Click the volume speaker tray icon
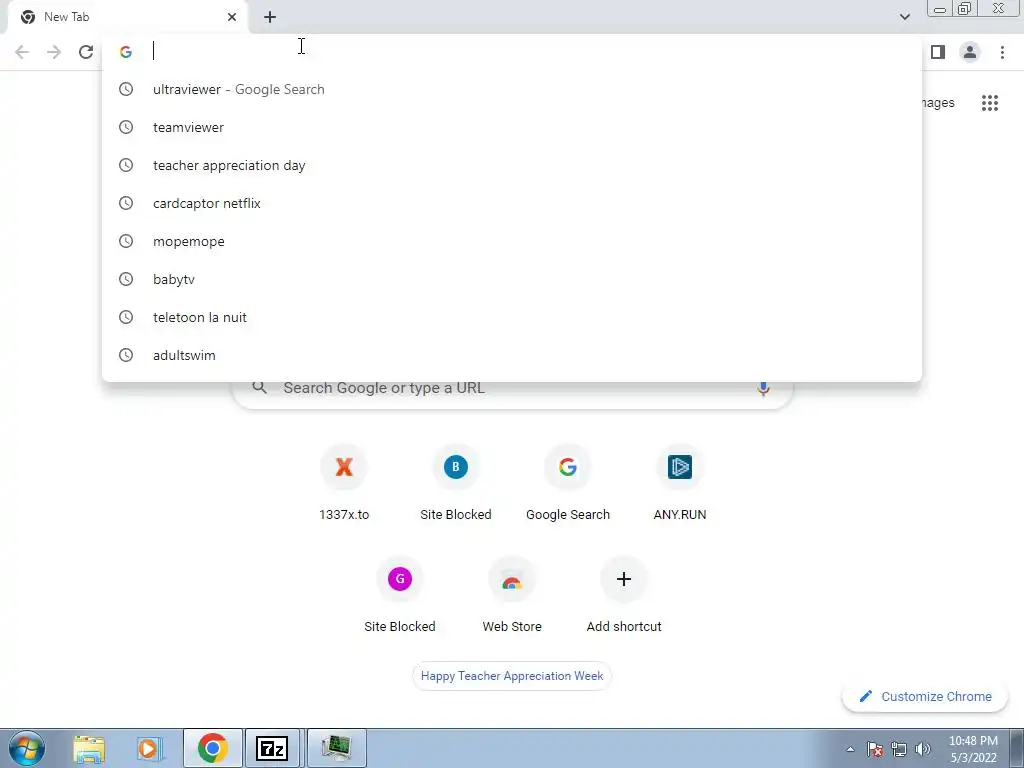This screenshot has width=1024, height=768. (x=923, y=749)
